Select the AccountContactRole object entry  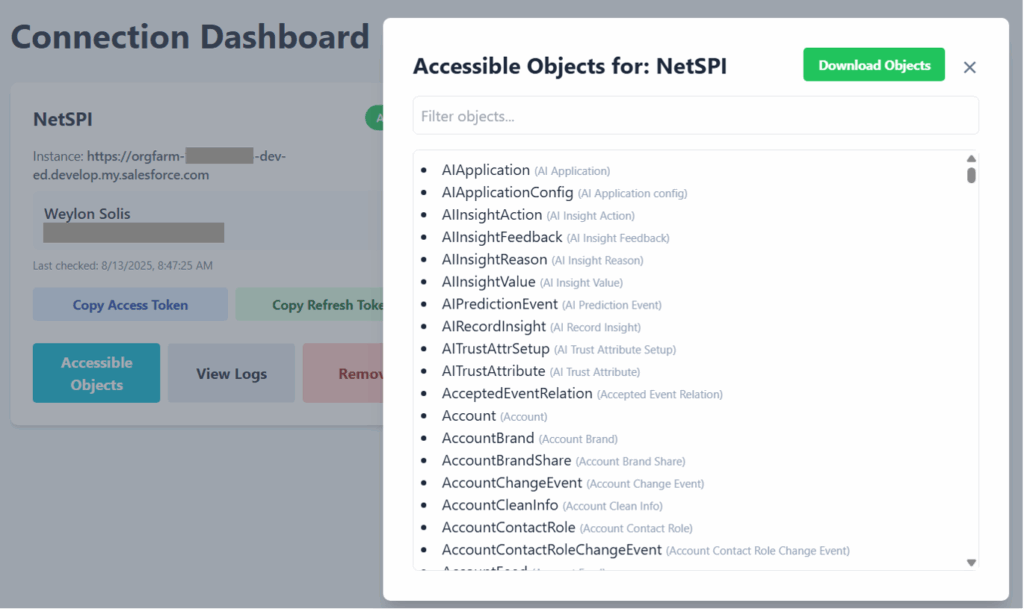pos(567,527)
